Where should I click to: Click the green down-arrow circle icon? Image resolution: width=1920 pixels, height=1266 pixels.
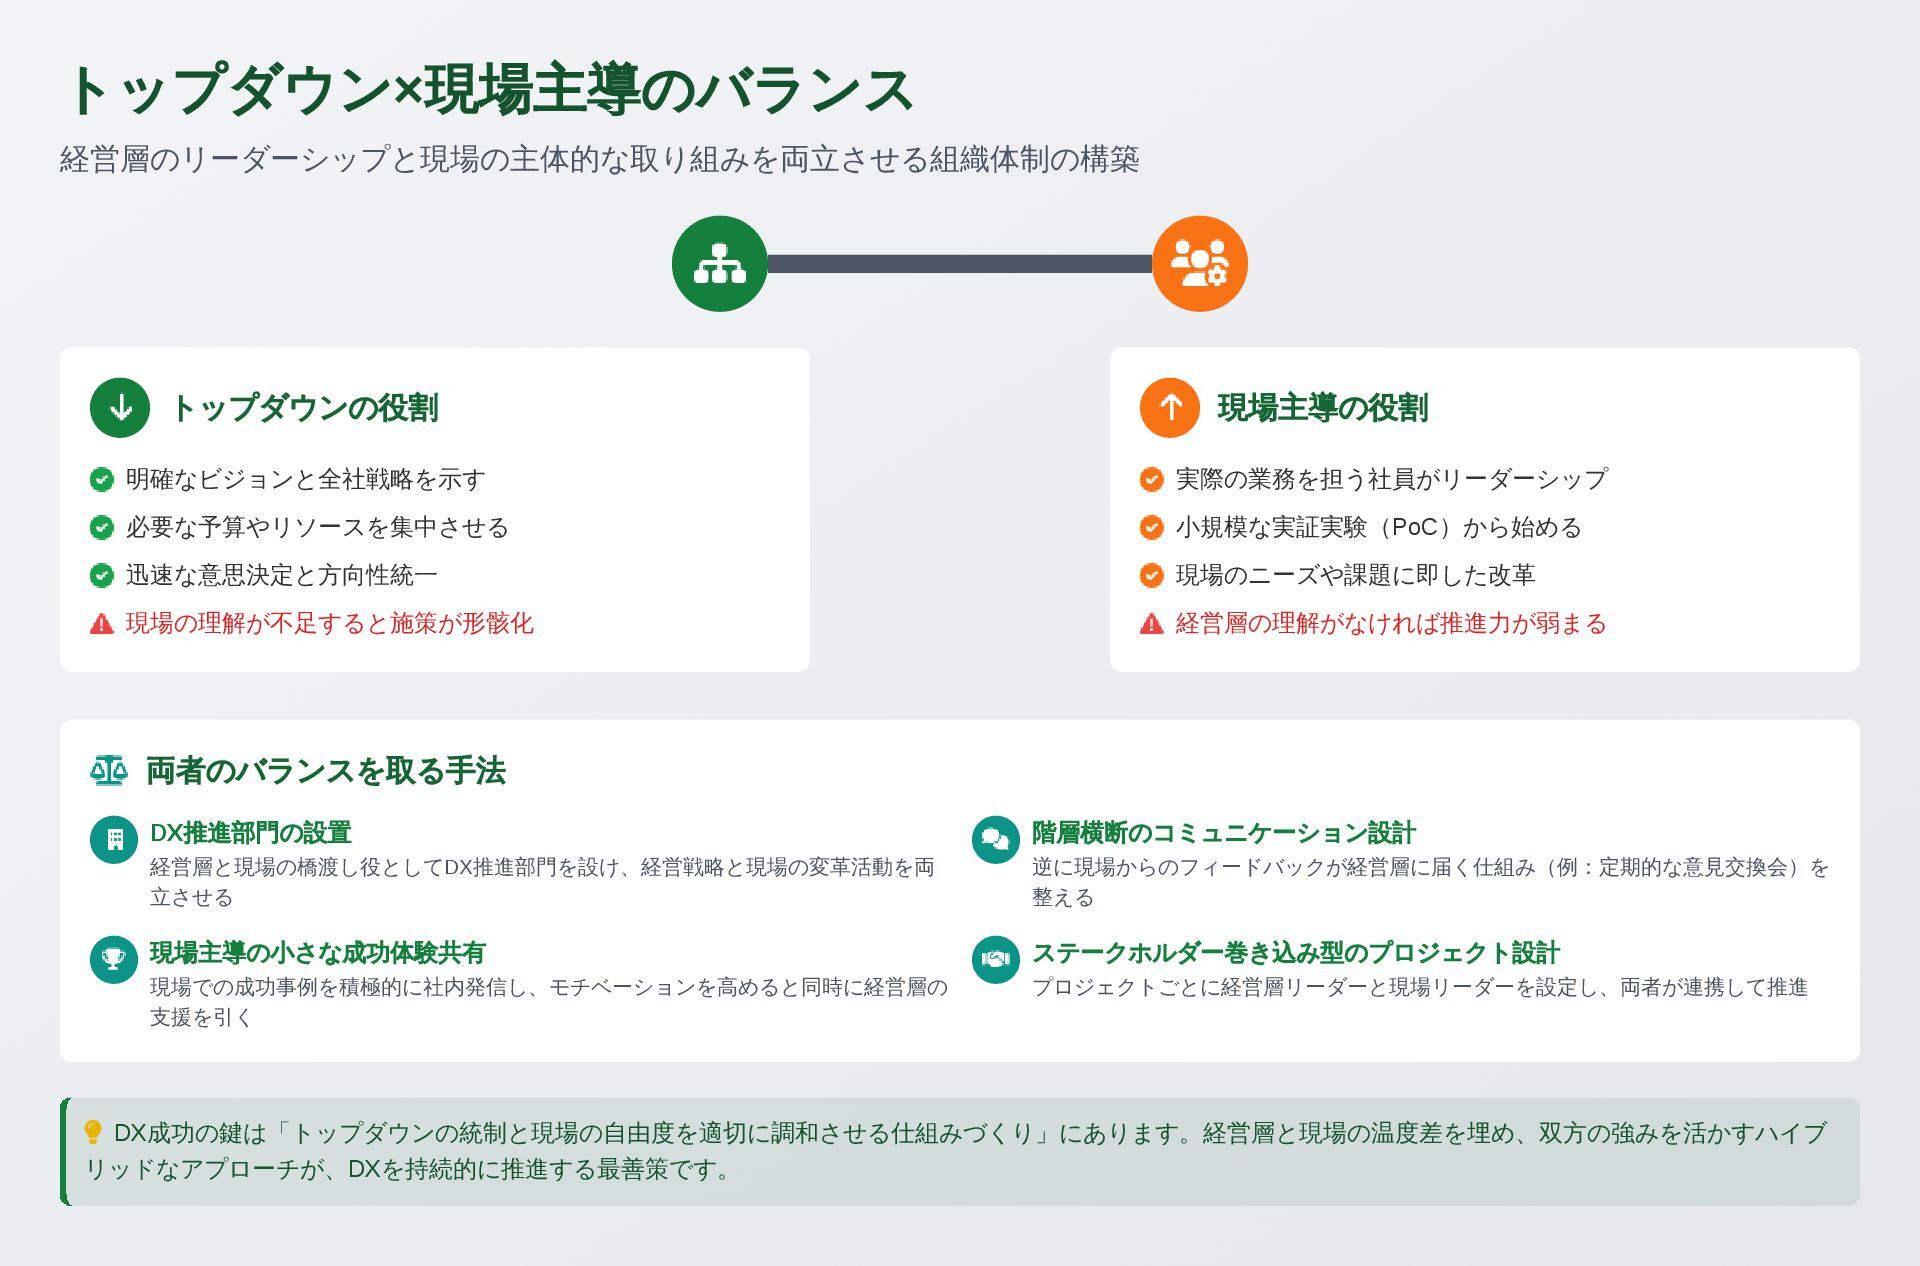tap(120, 408)
